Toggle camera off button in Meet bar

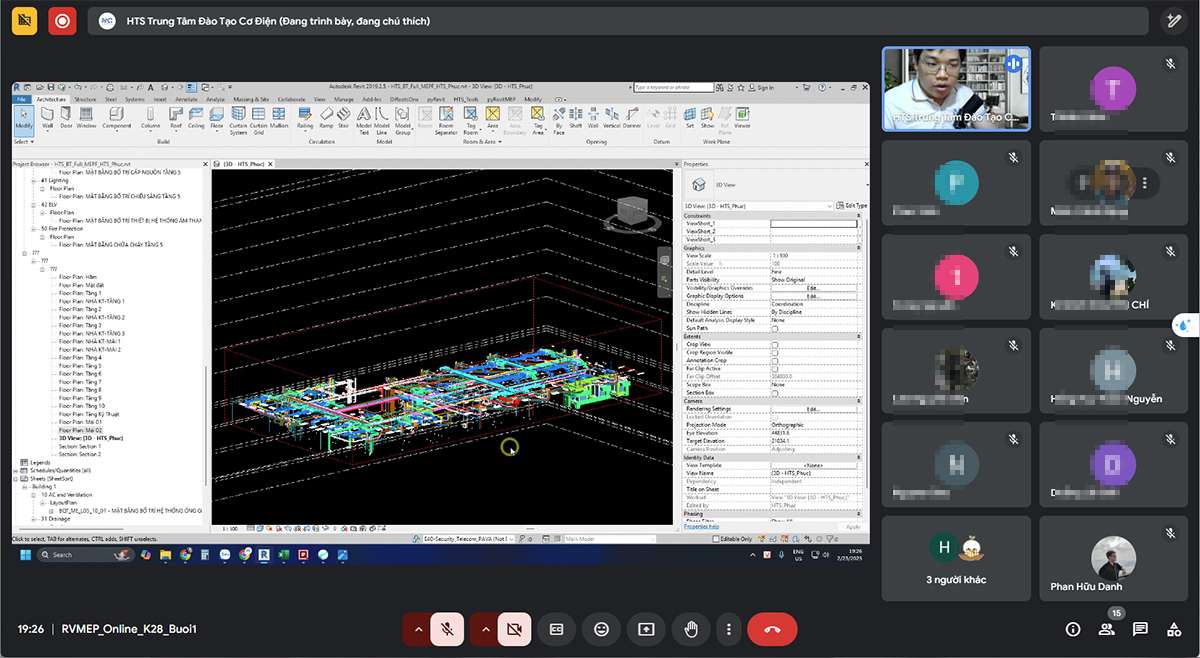[x=514, y=629]
